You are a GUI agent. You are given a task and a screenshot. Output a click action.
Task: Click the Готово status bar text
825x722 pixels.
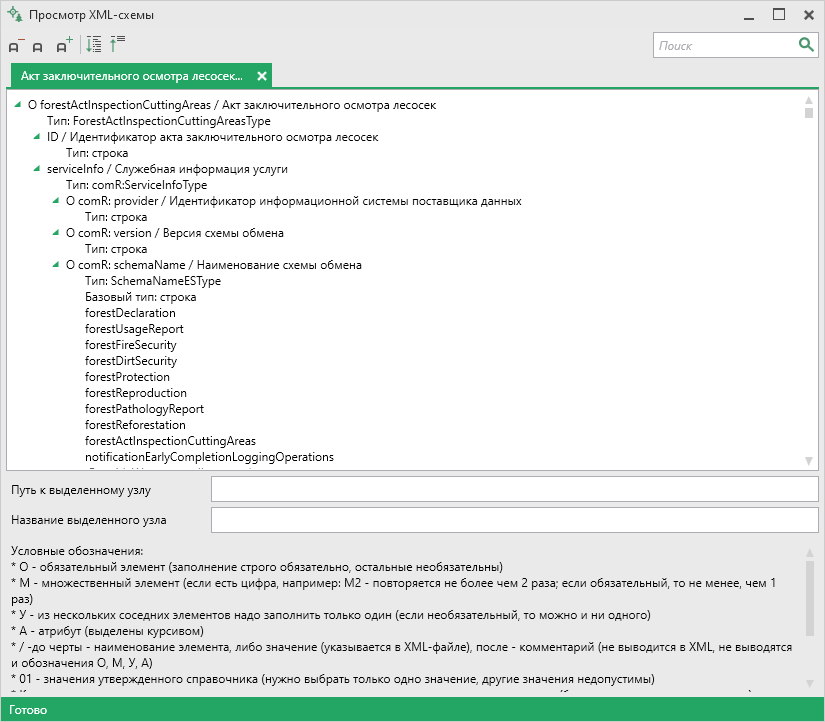[28, 710]
